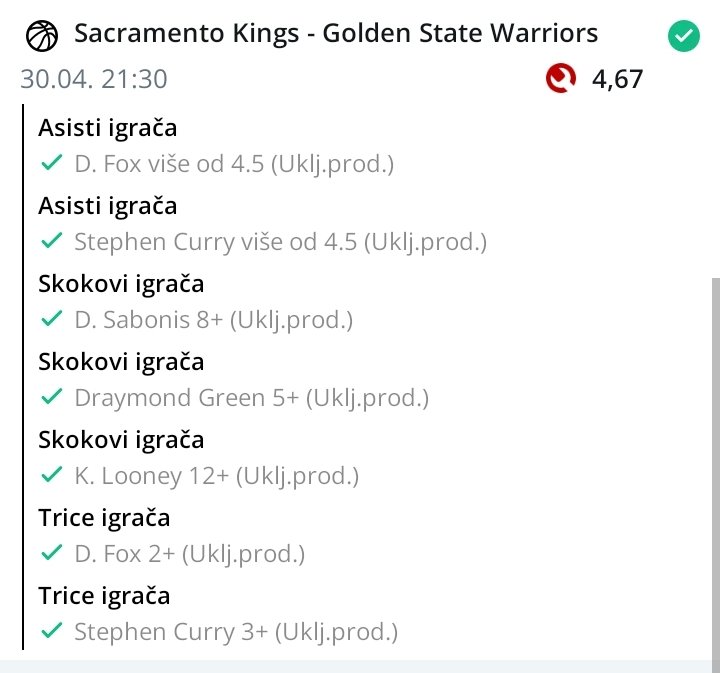The image size is (720, 673).
Task: Click checkmark beside Stephen Curry više od 4.5
Action: (50, 242)
